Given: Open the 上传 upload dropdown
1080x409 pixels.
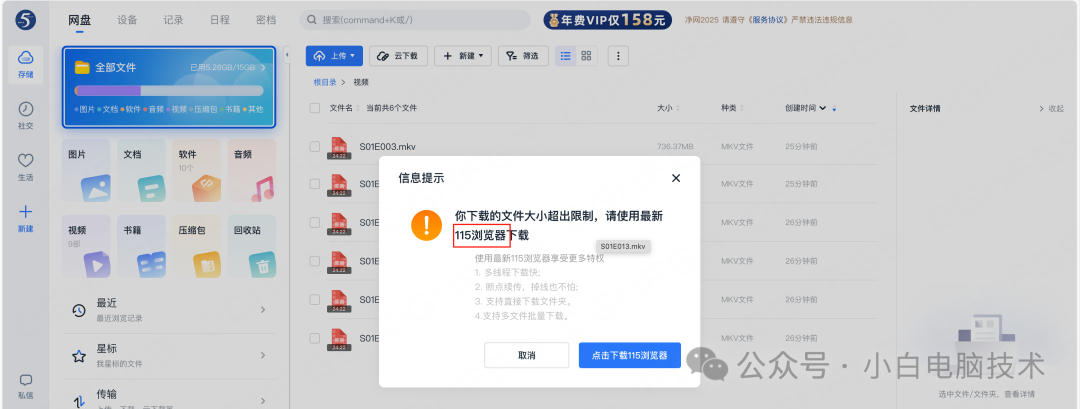Looking at the screenshot, I should [x=334, y=56].
